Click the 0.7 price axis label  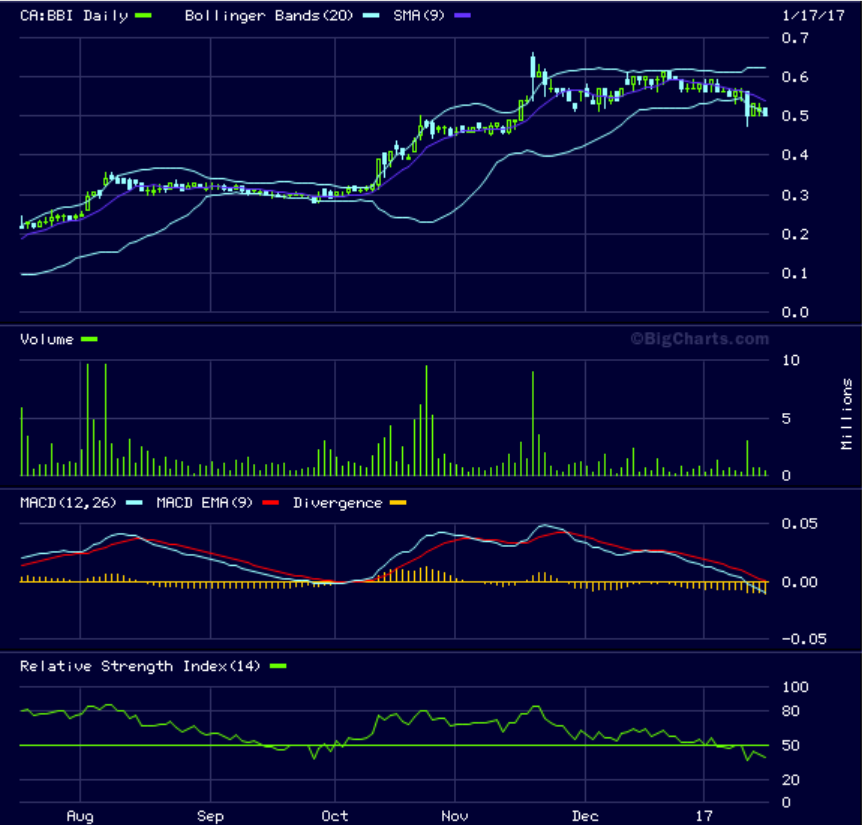(x=795, y=38)
